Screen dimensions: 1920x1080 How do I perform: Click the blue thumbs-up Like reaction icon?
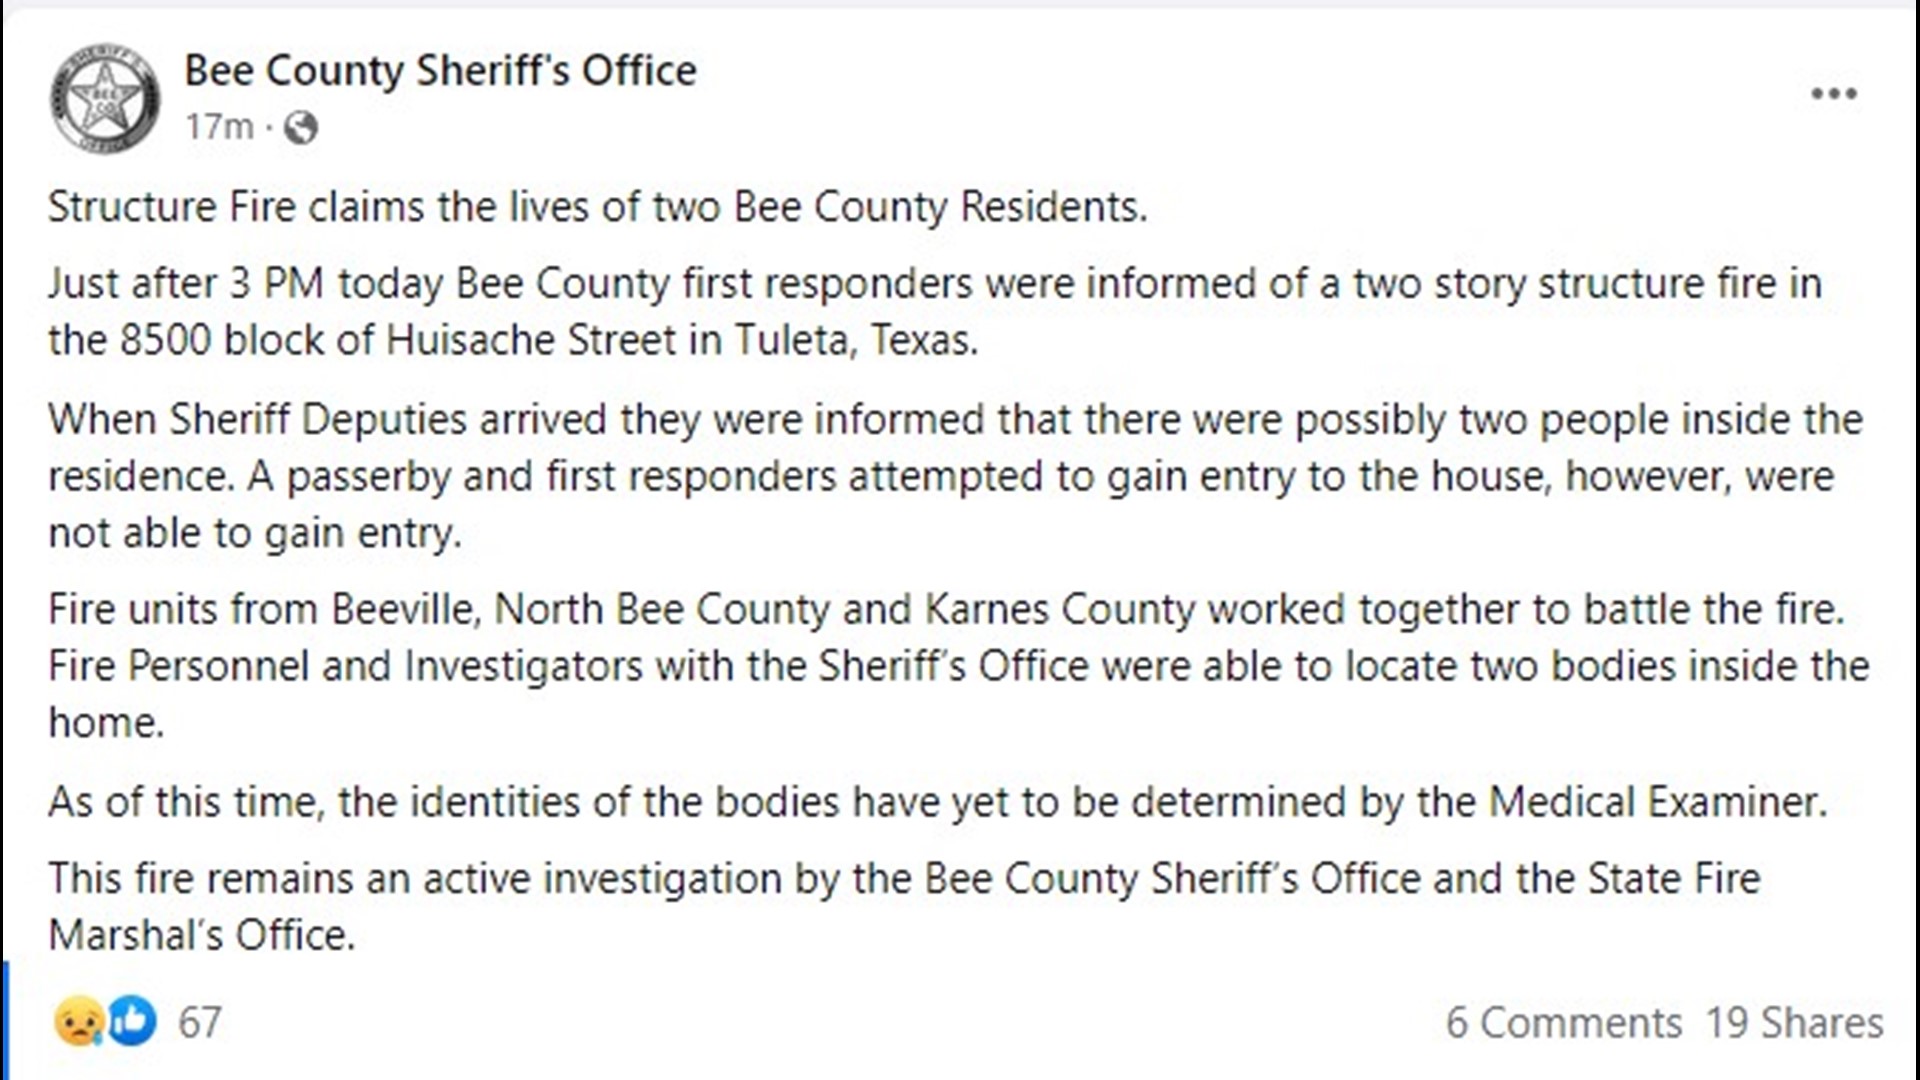pos(133,1022)
